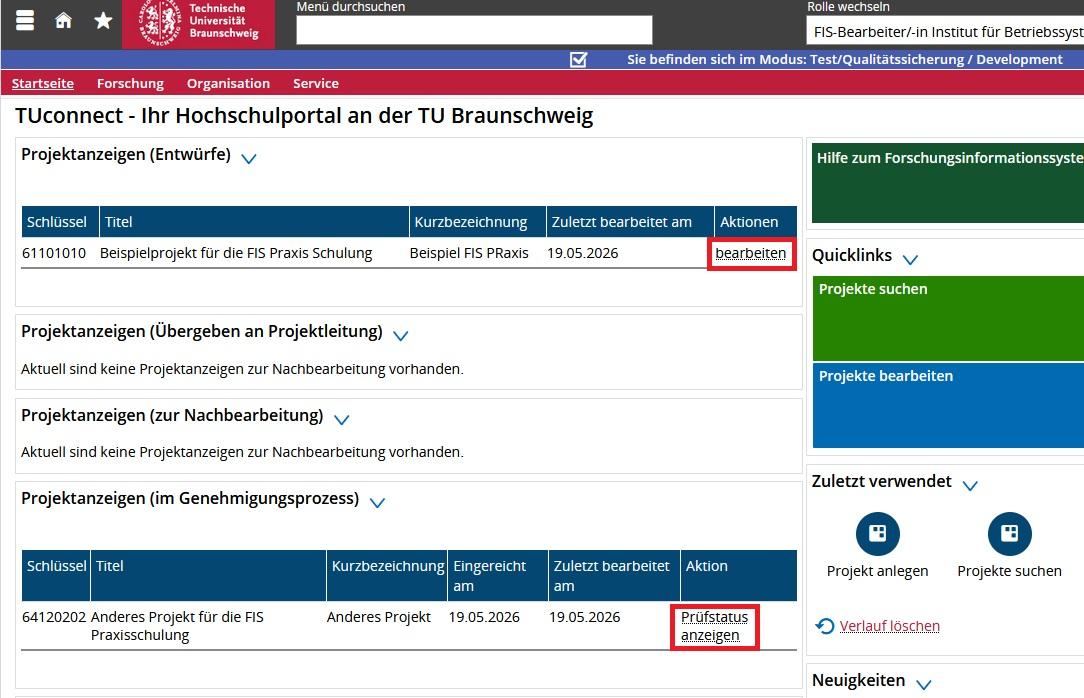Collapse zur Nachbearbeitung section
1084x698 pixels.
(342, 419)
